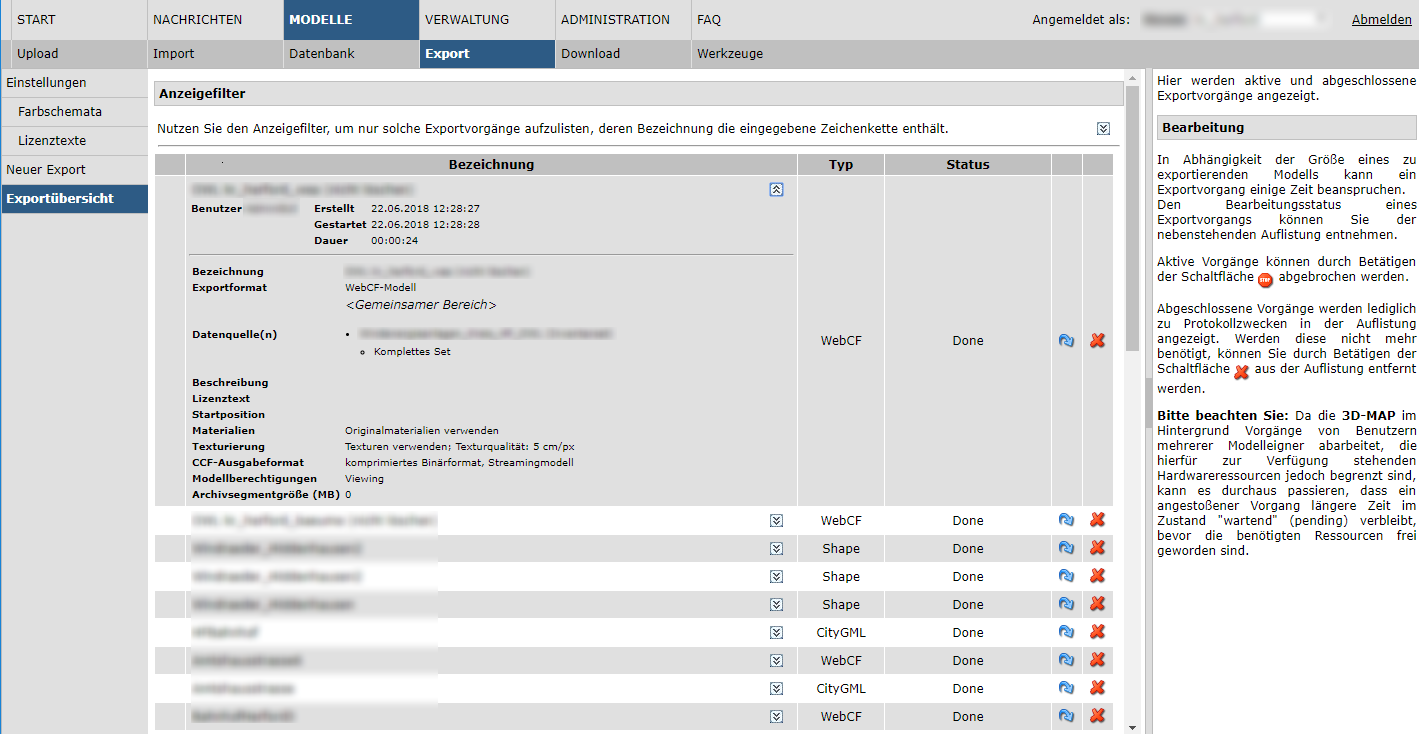Click the scrollbar up arrow
Viewport: 1419px width, 734px height.
1132,77
